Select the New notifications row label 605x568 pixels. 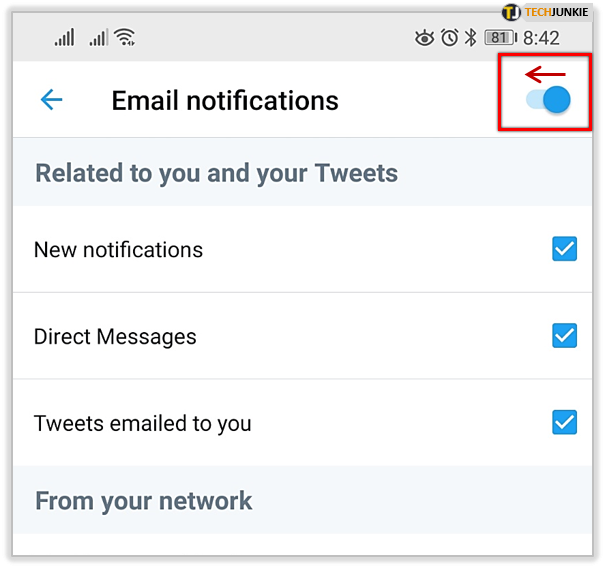click(118, 250)
